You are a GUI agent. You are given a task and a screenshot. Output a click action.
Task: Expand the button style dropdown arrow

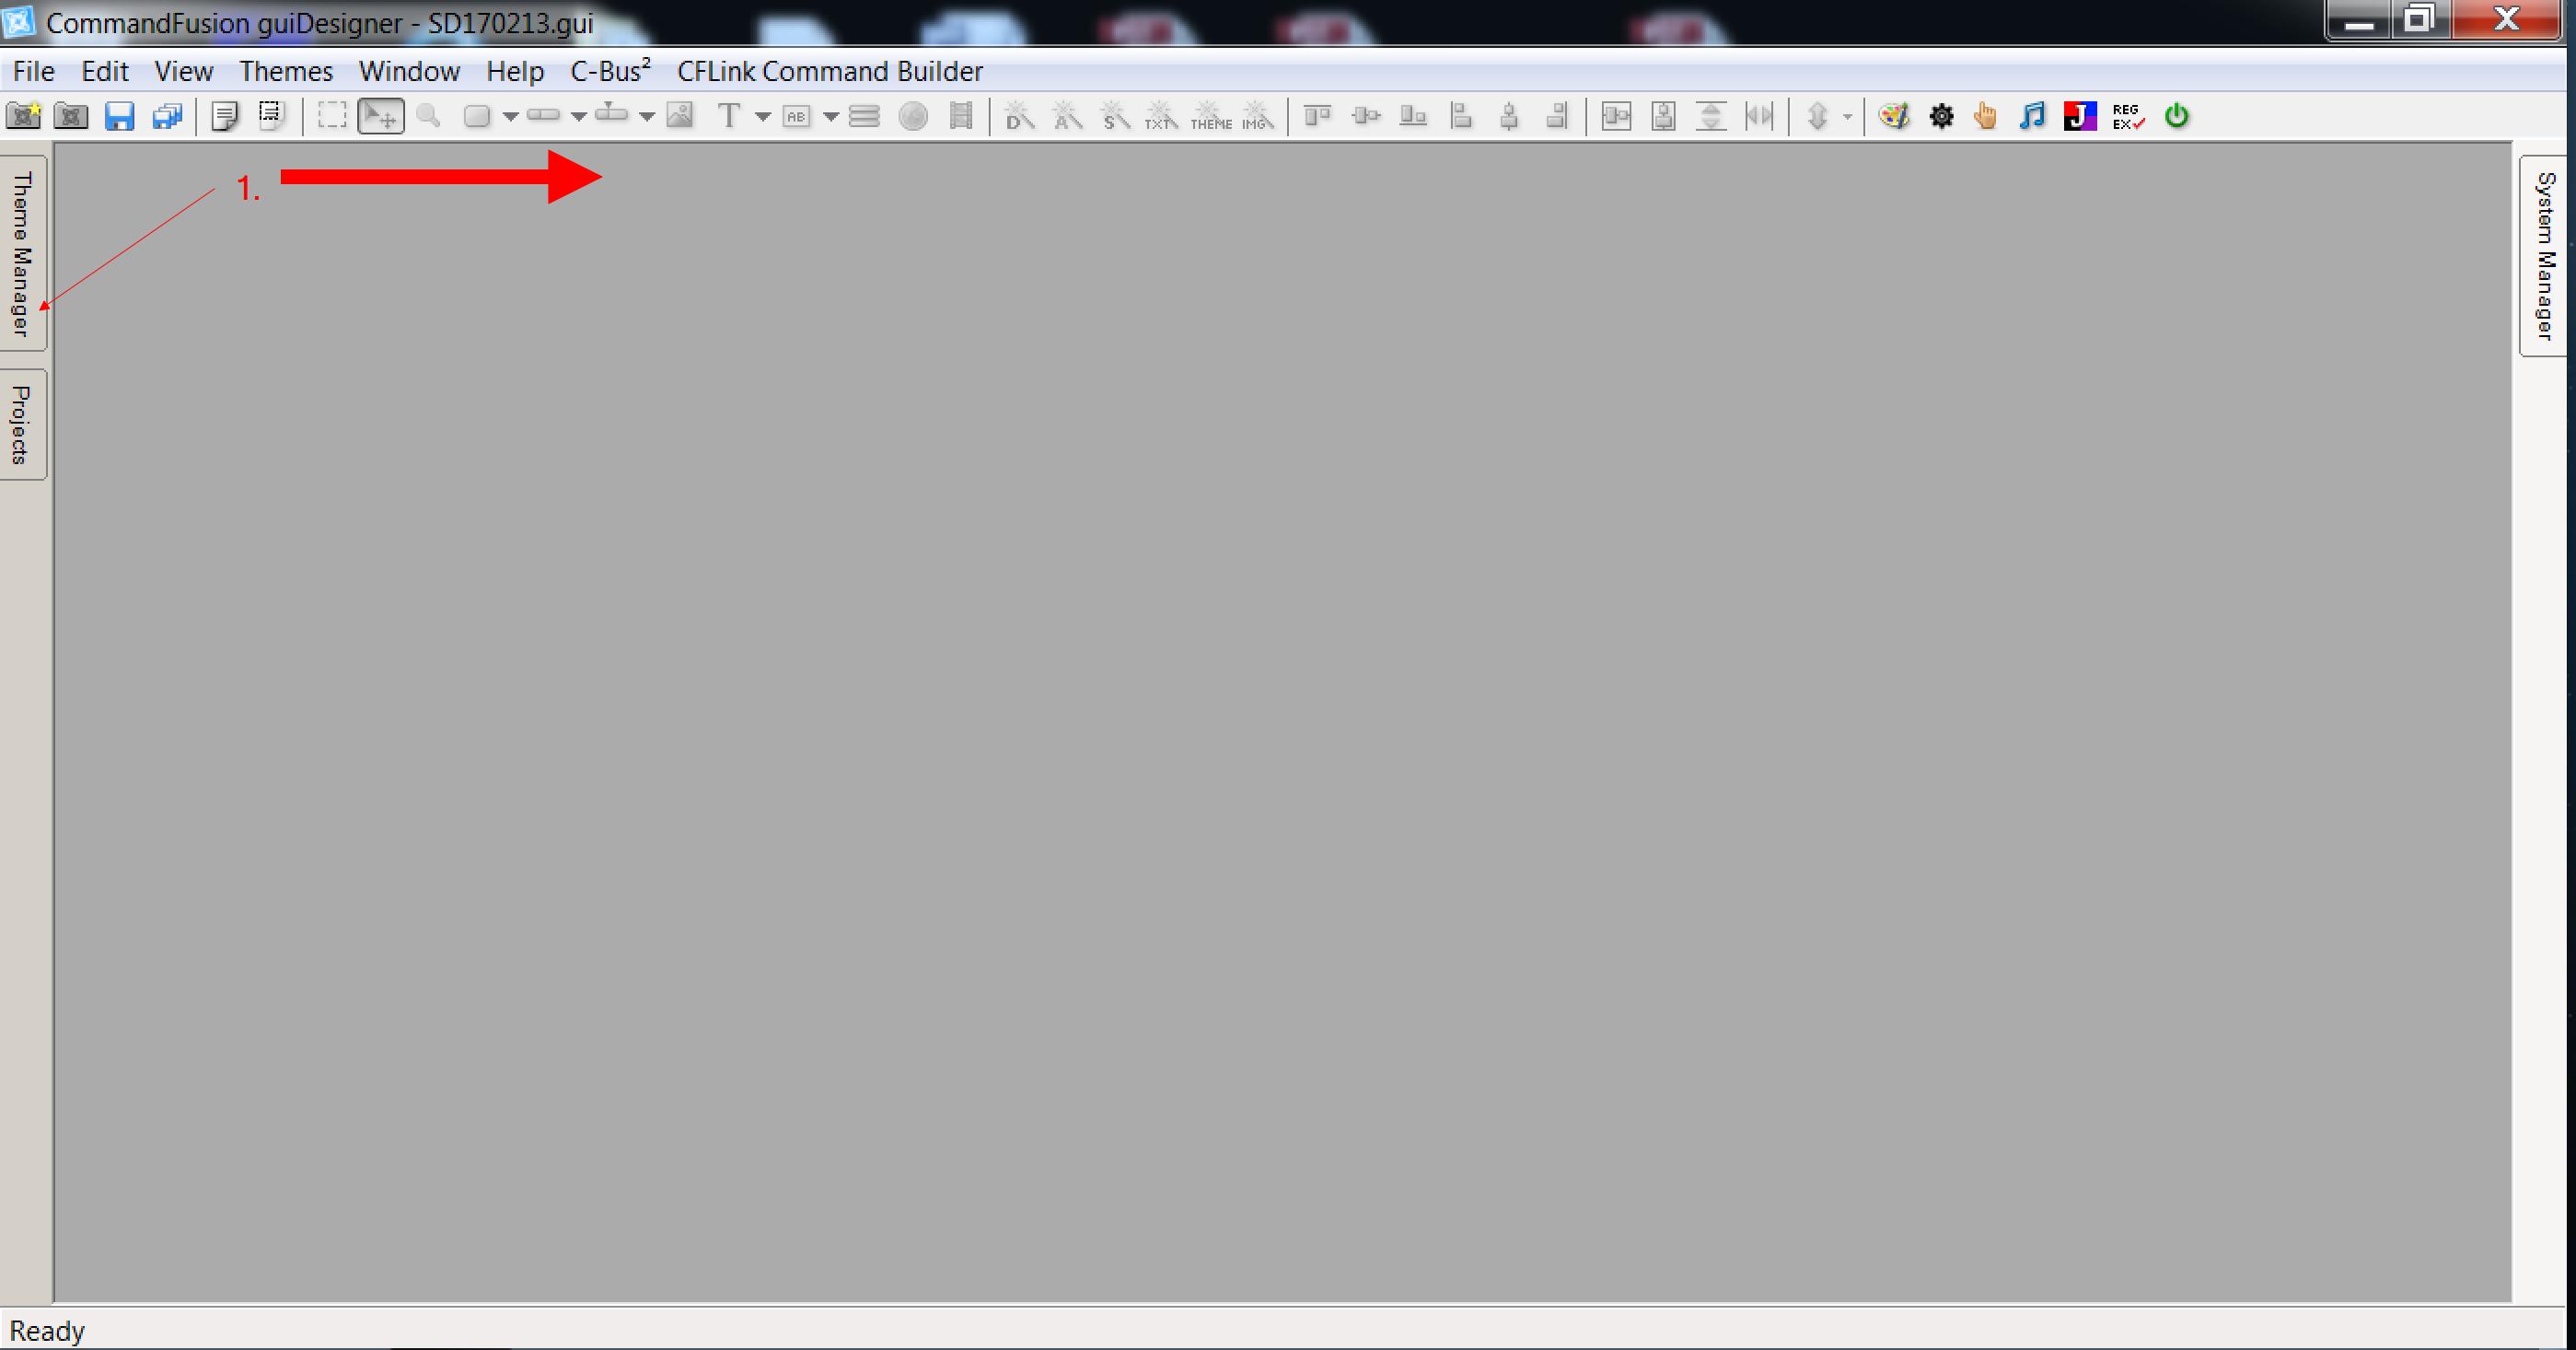pos(510,118)
